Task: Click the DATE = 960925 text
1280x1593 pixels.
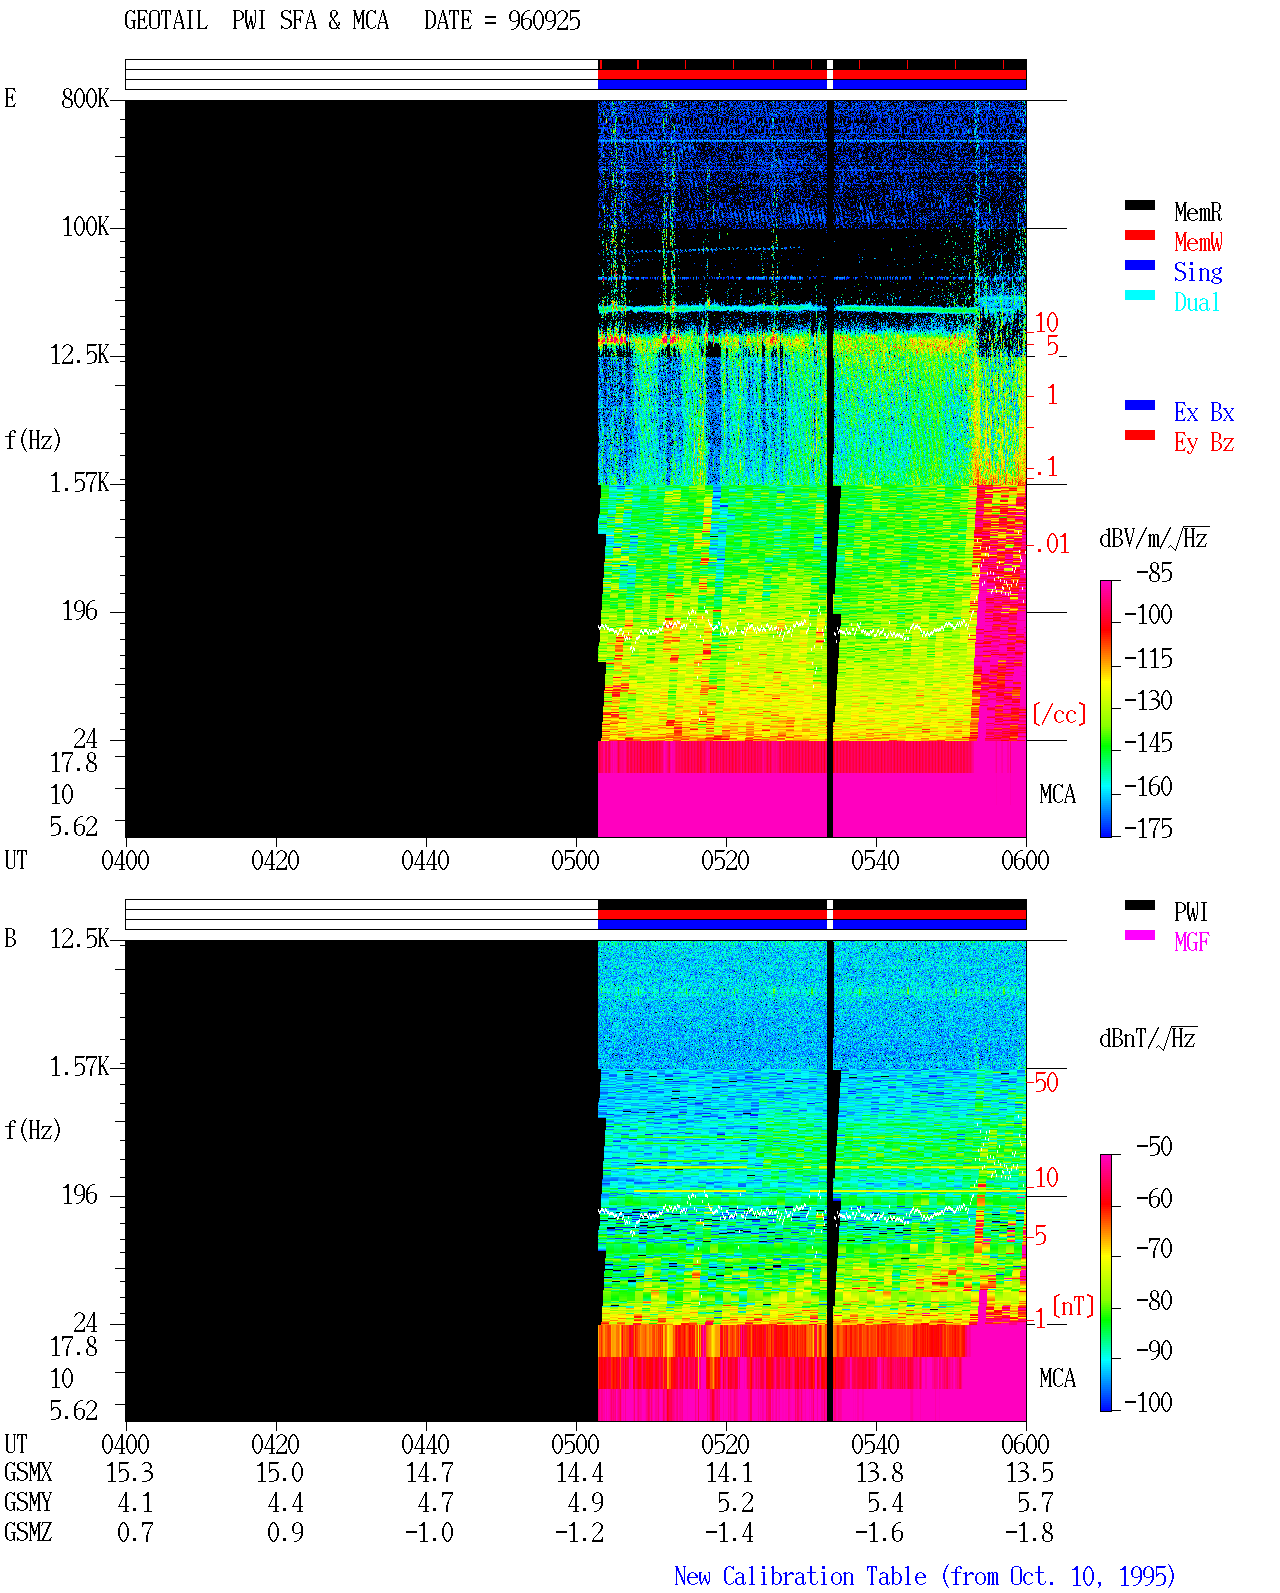Action: (502, 21)
